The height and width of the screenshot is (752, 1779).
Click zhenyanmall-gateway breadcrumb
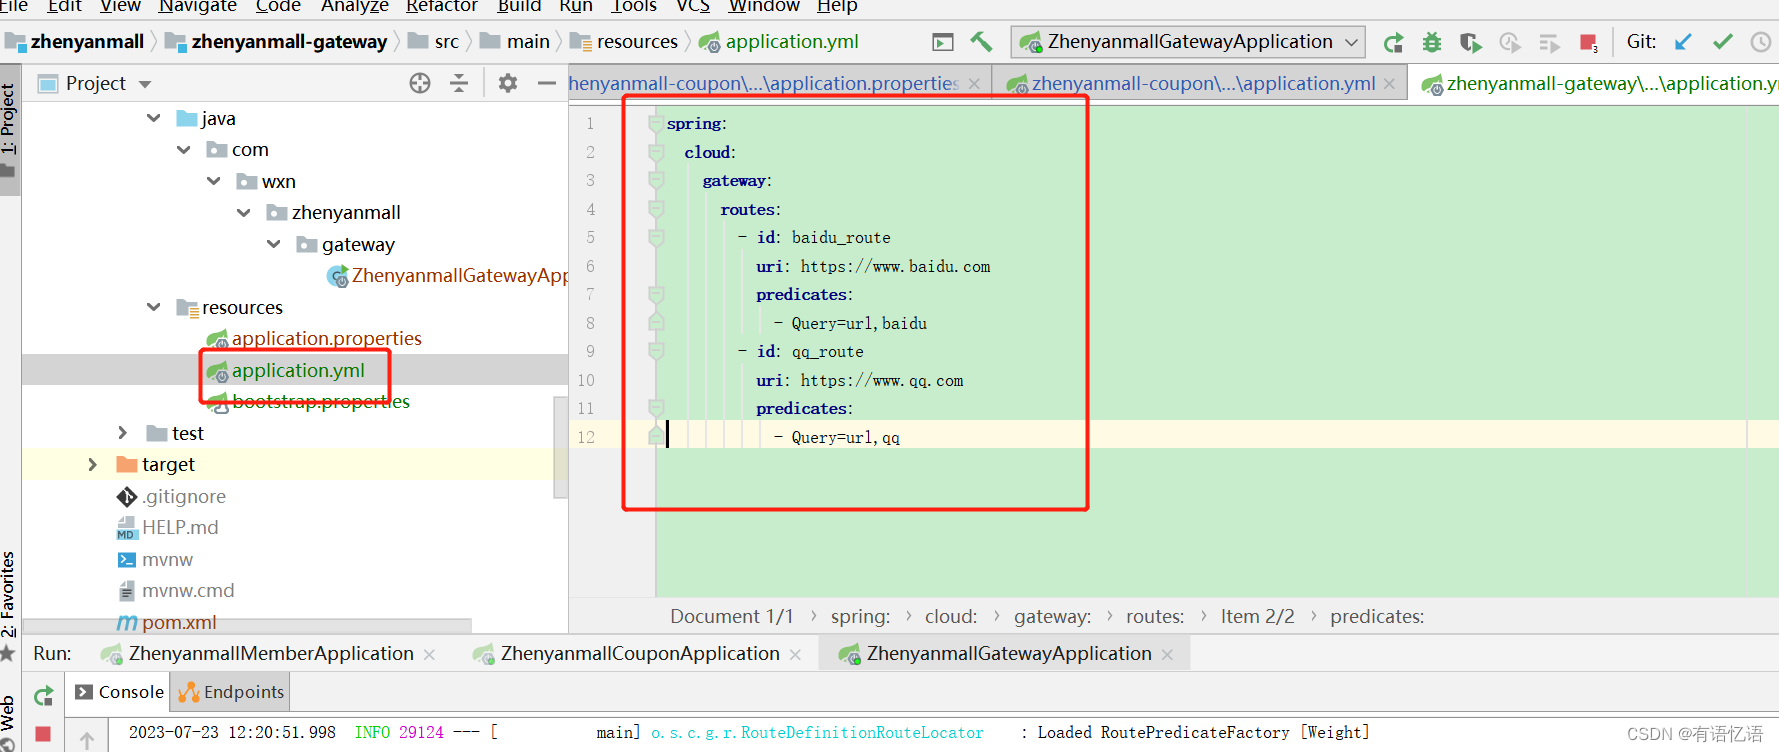289,42
